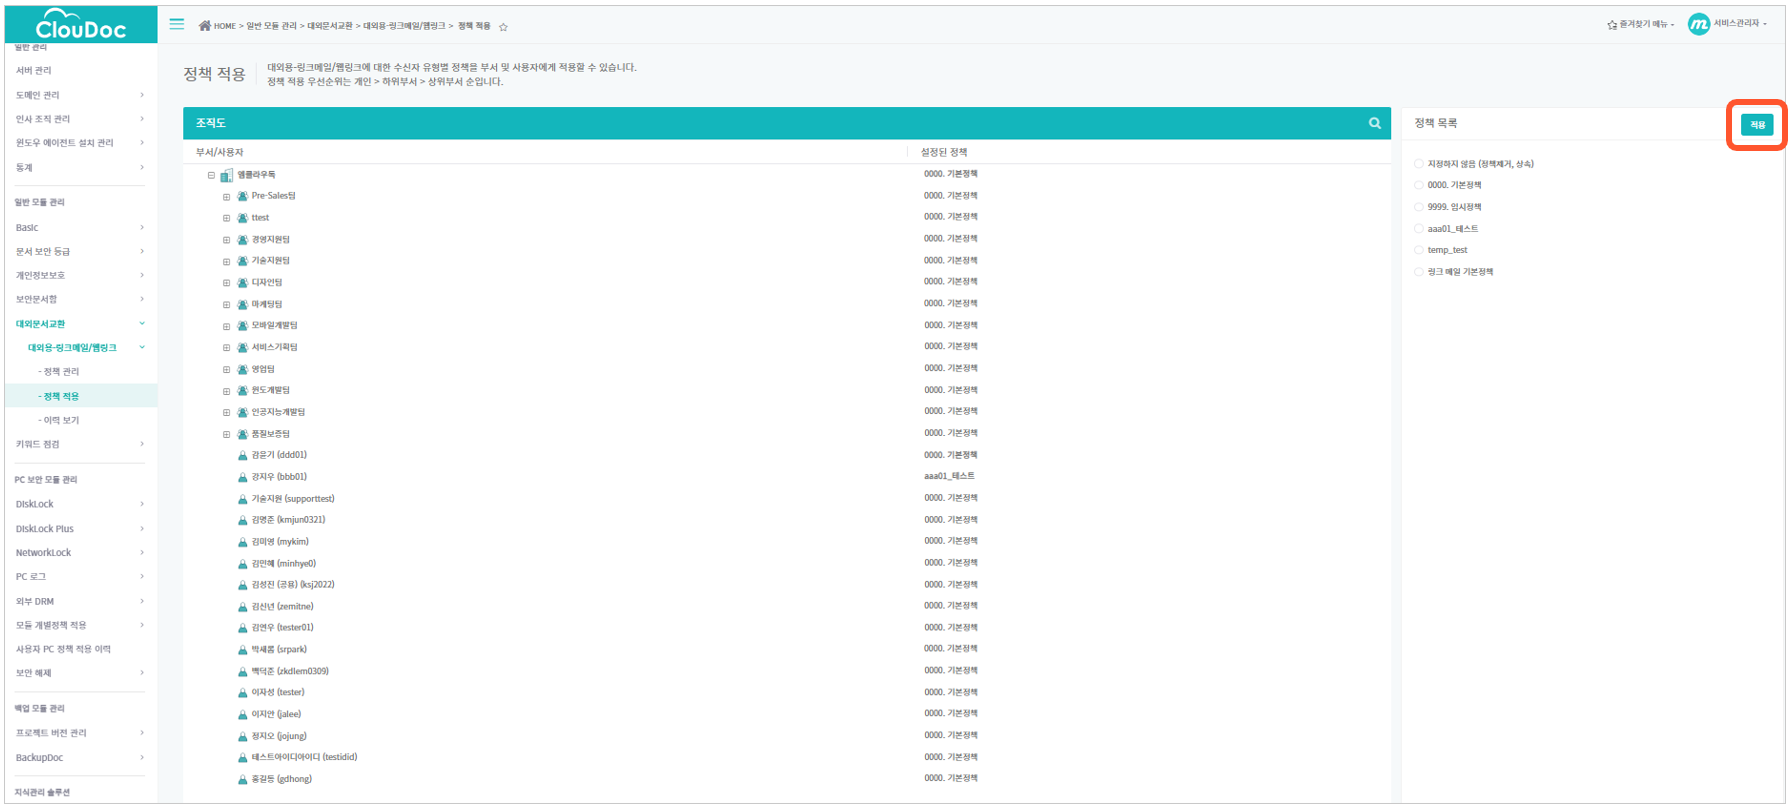Viewport: 1788px width, 807px height.
Task: Click the aaa01_테스트 policy cell for bbb01
Action: point(949,477)
